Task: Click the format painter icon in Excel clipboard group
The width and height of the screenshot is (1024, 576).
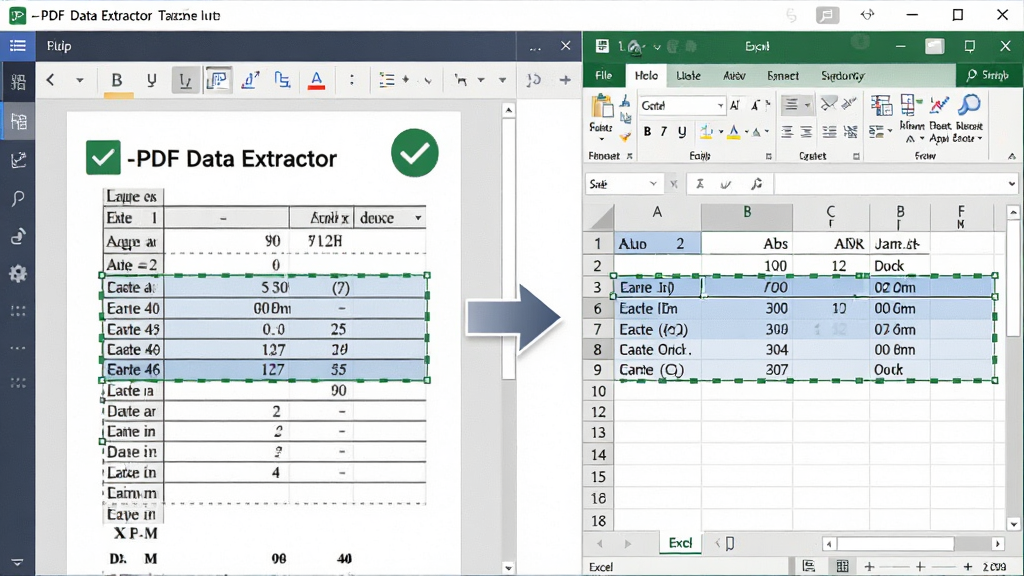Action: point(626,136)
